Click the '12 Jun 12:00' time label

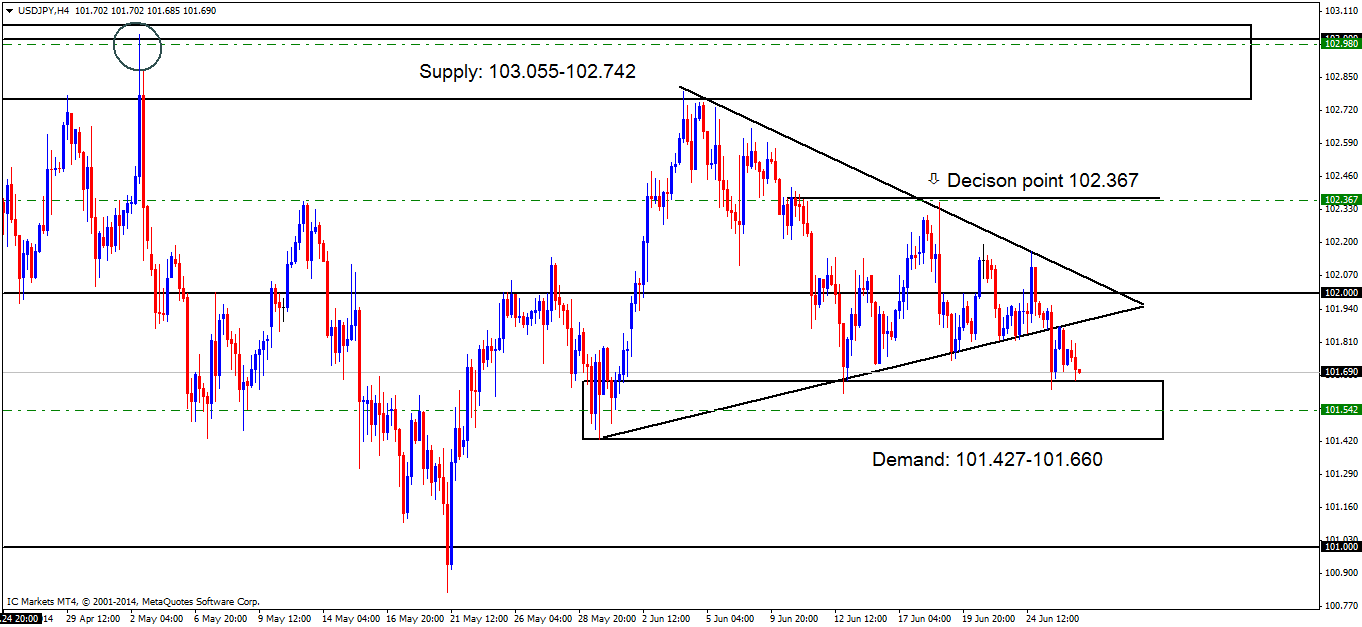pyautogui.click(x=859, y=618)
